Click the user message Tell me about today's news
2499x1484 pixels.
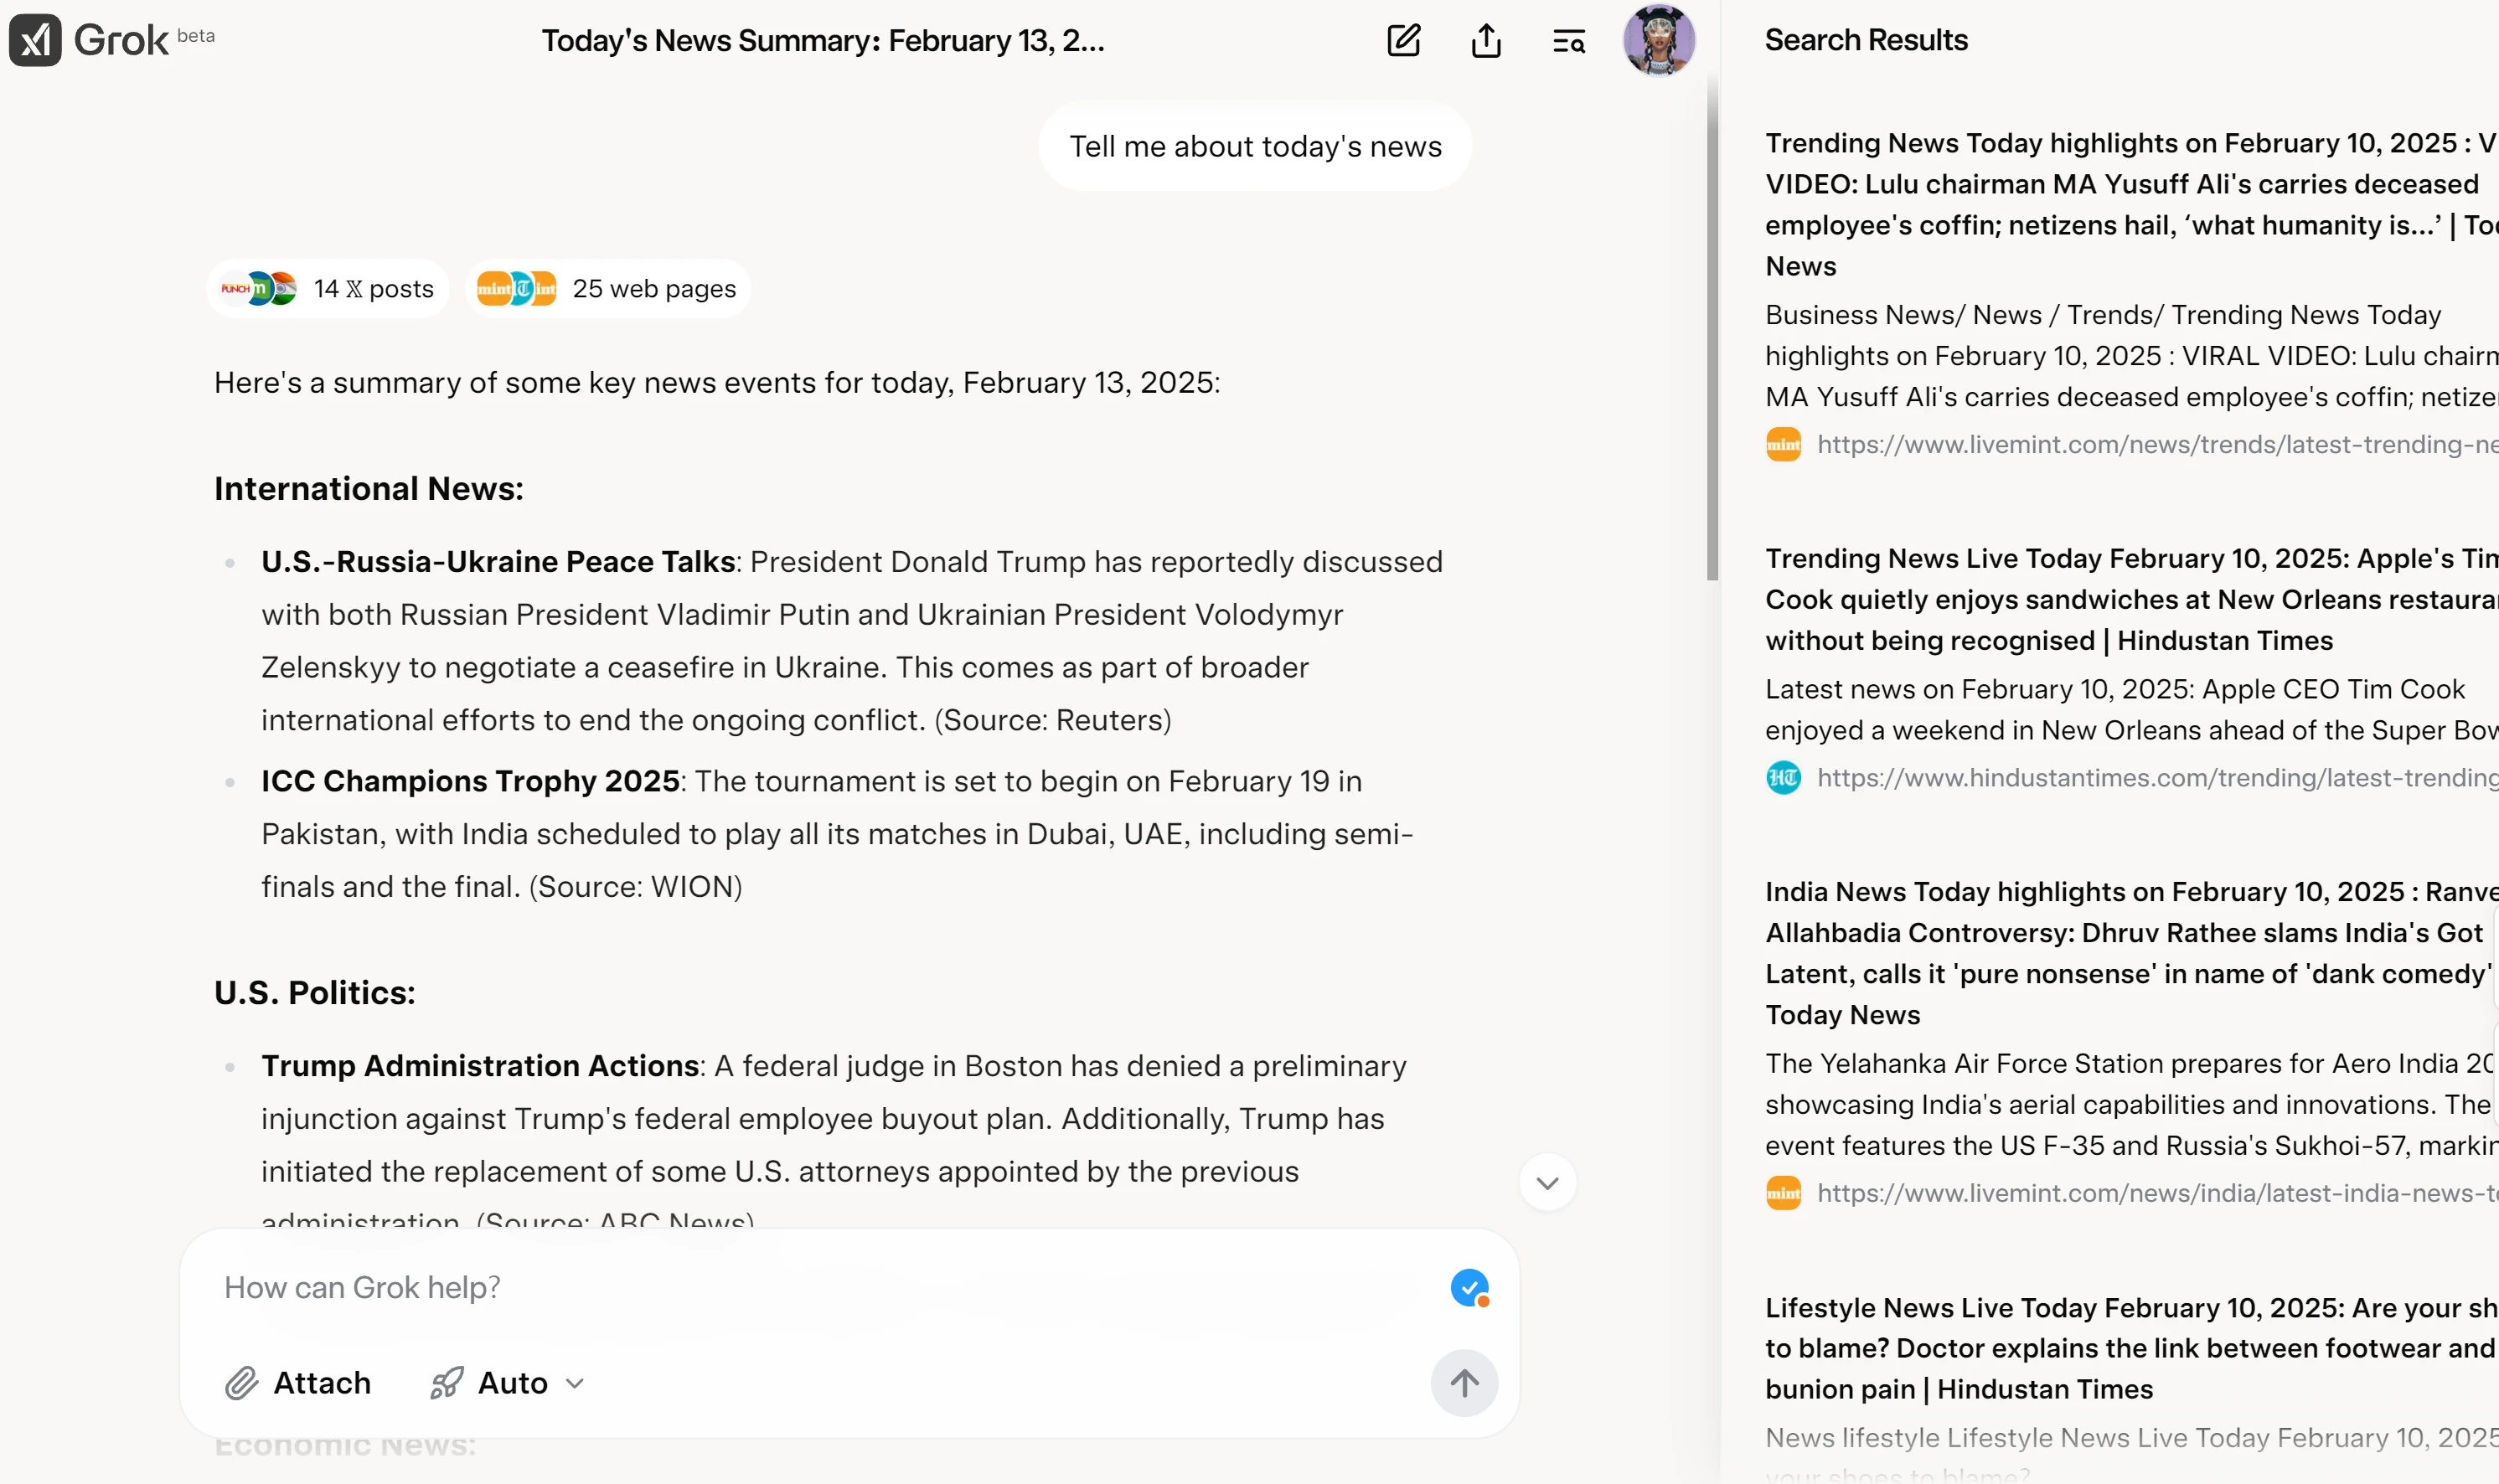pyautogui.click(x=1255, y=147)
